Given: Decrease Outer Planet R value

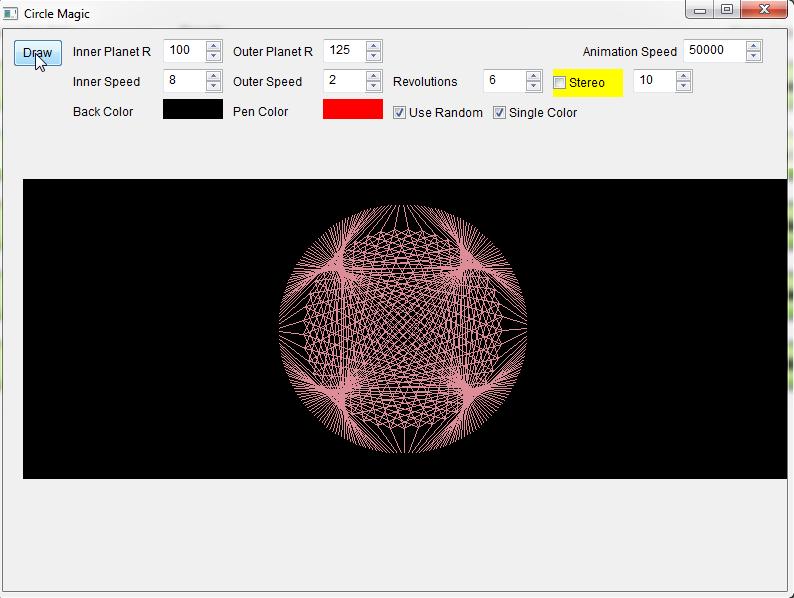Looking at the screenshot, I should point(373,56).
